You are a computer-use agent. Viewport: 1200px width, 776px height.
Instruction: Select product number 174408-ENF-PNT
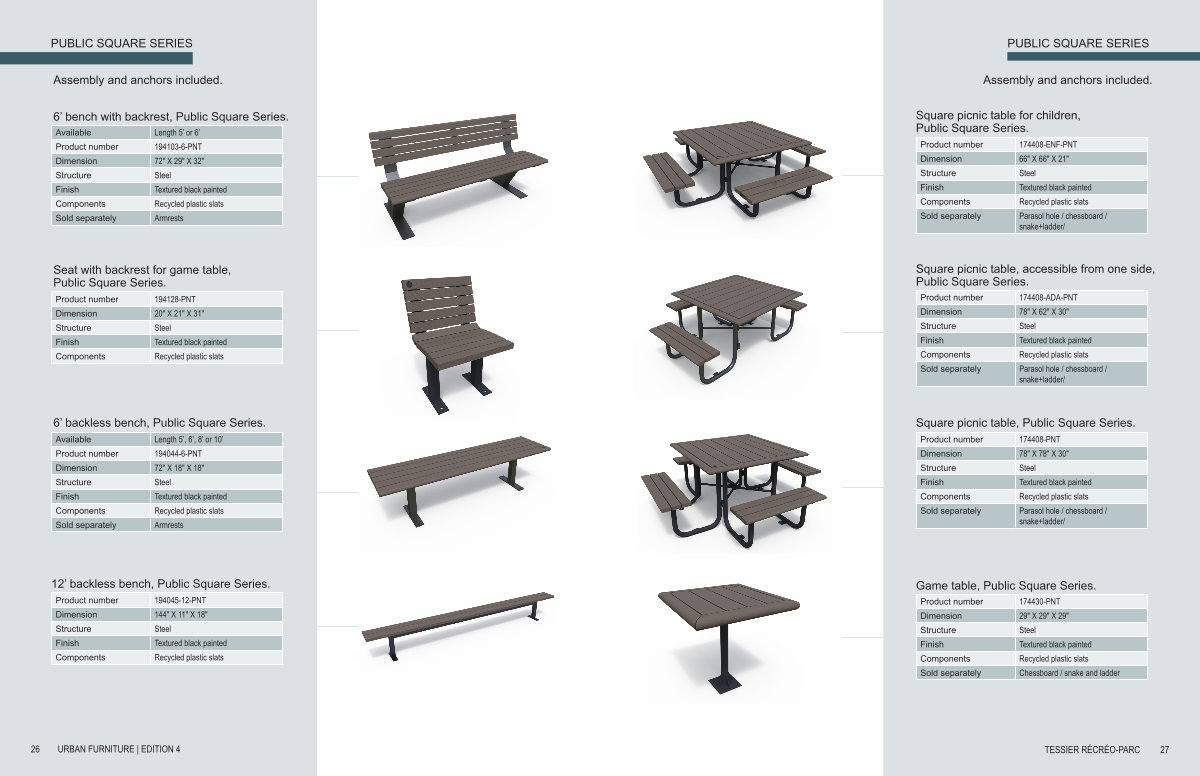(1048, 145)
